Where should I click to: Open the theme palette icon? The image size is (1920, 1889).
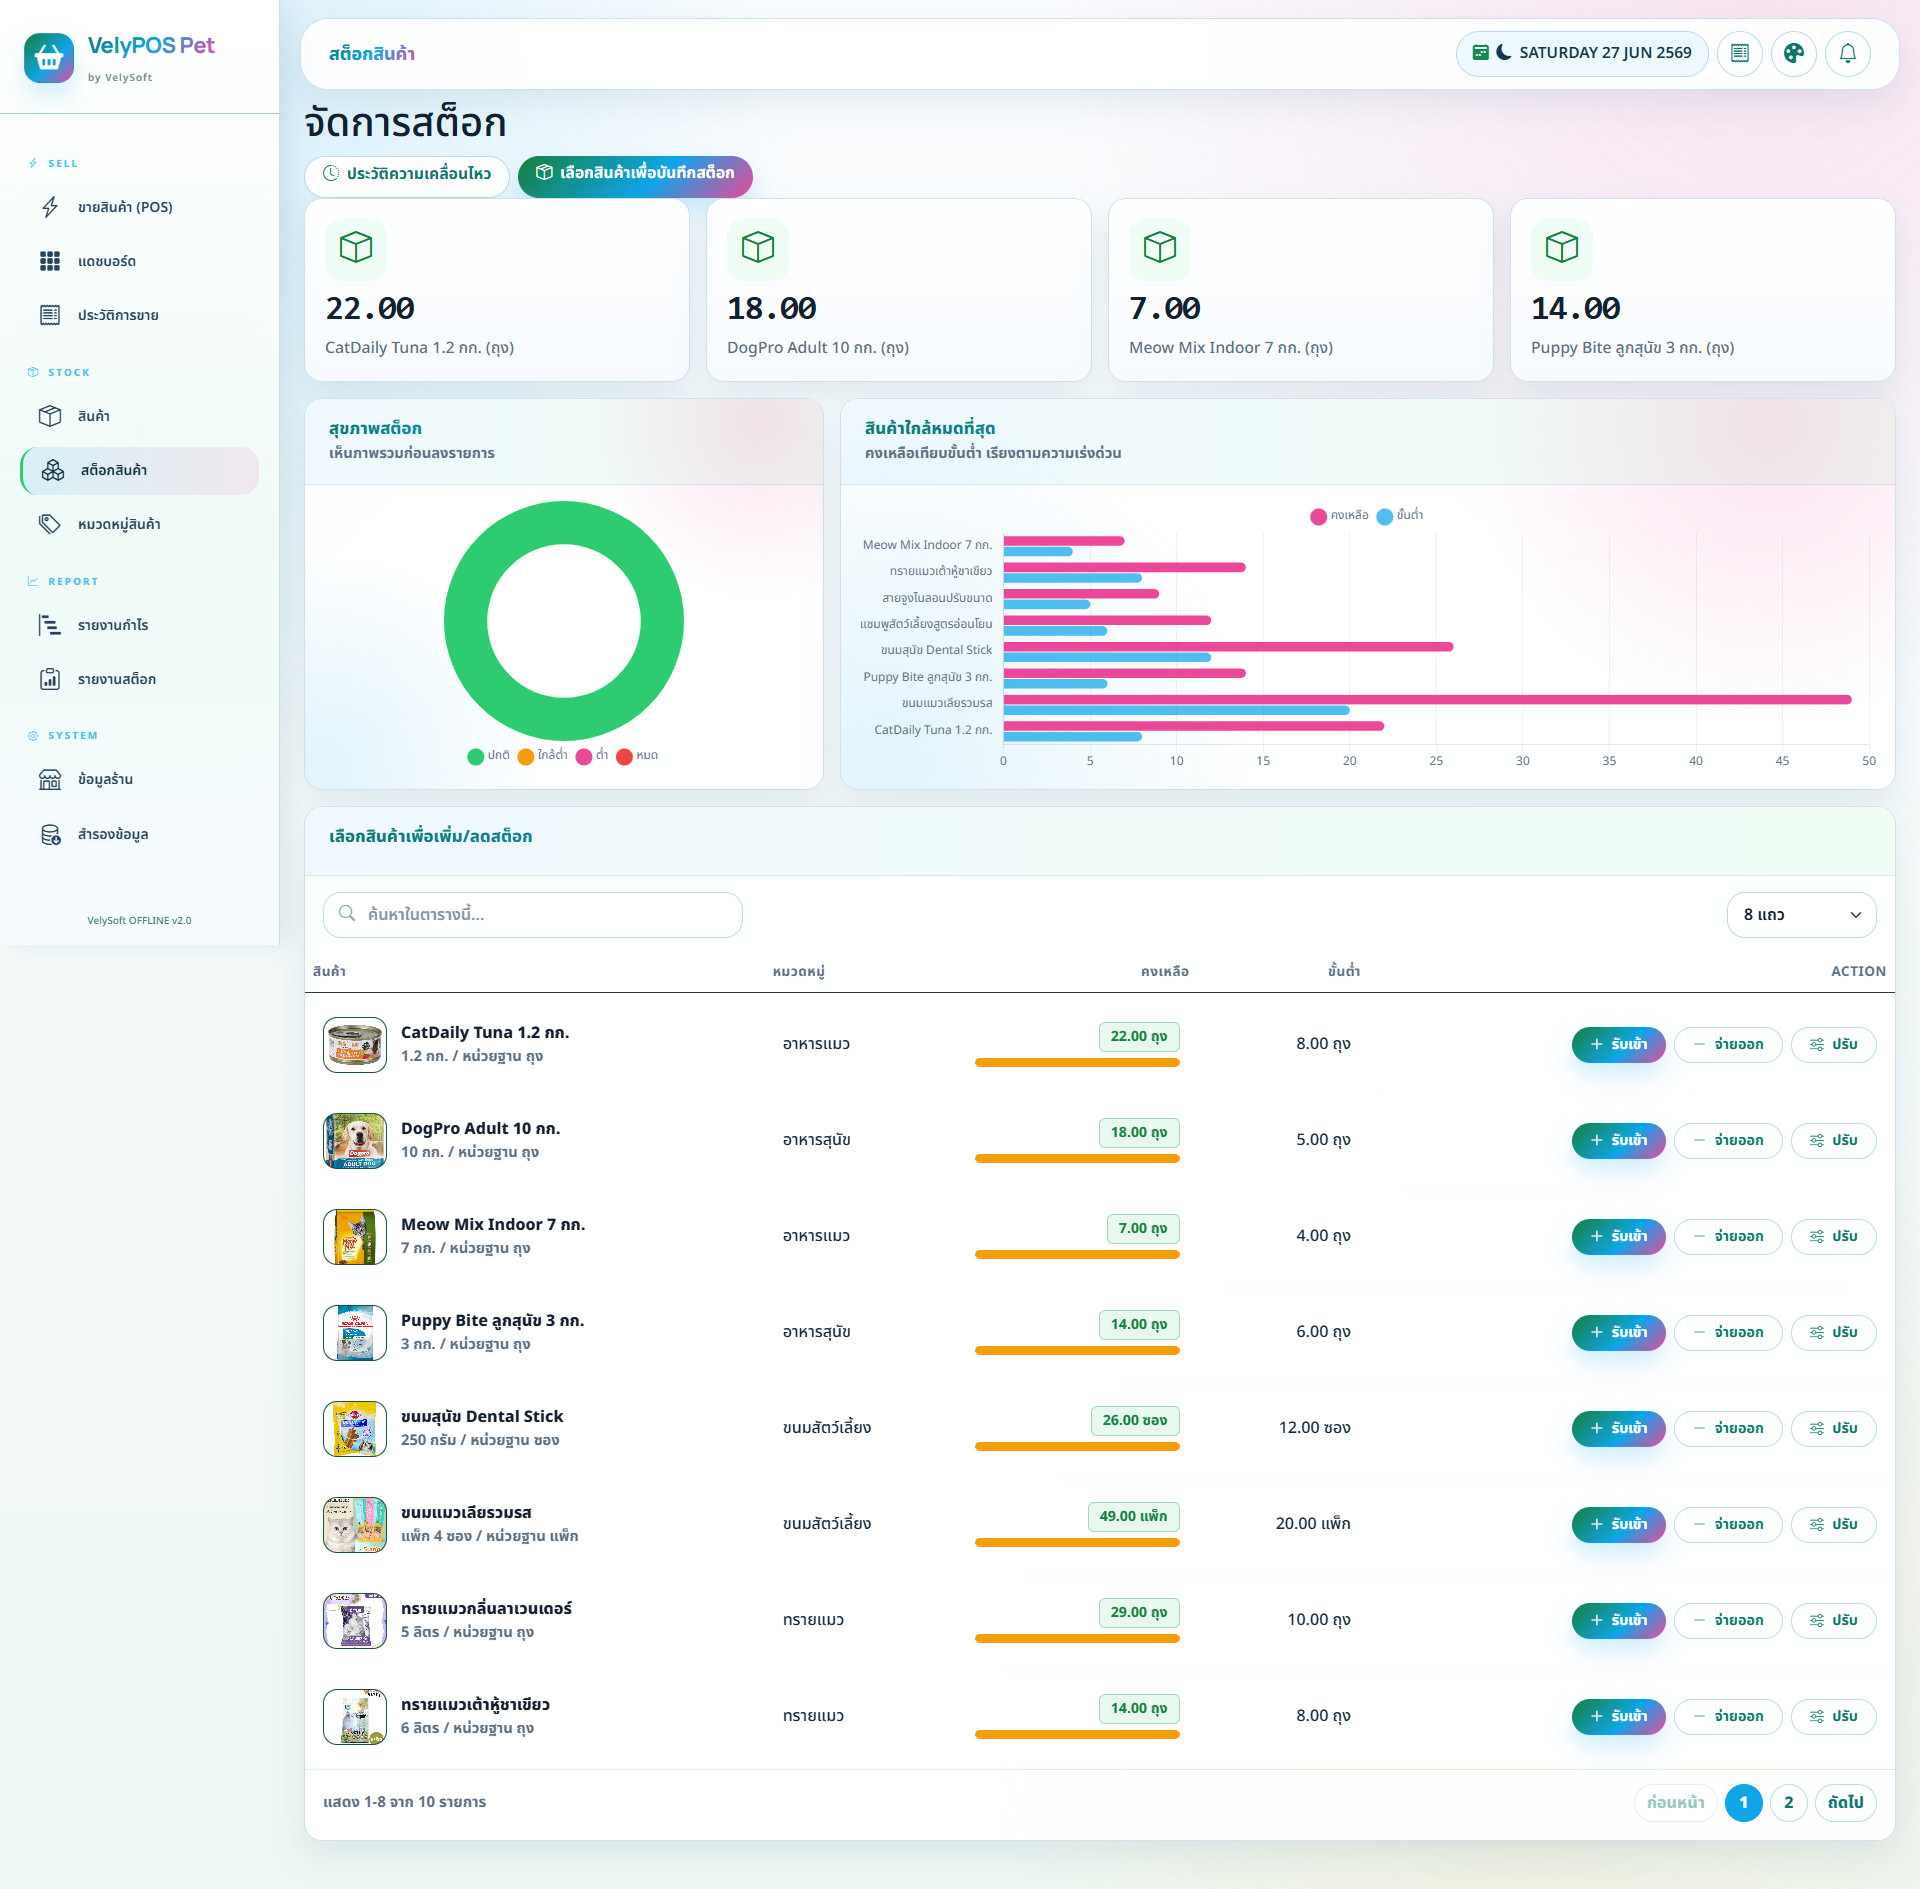click(1793, 53)
